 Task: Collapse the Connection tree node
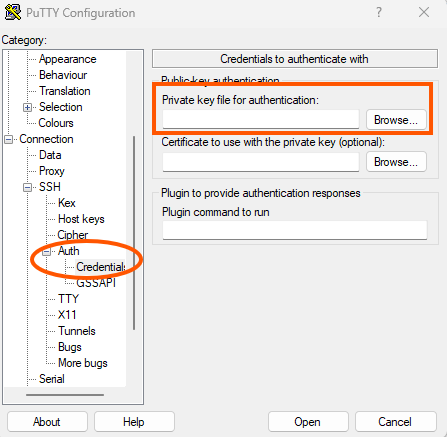(x=8, y=139)
